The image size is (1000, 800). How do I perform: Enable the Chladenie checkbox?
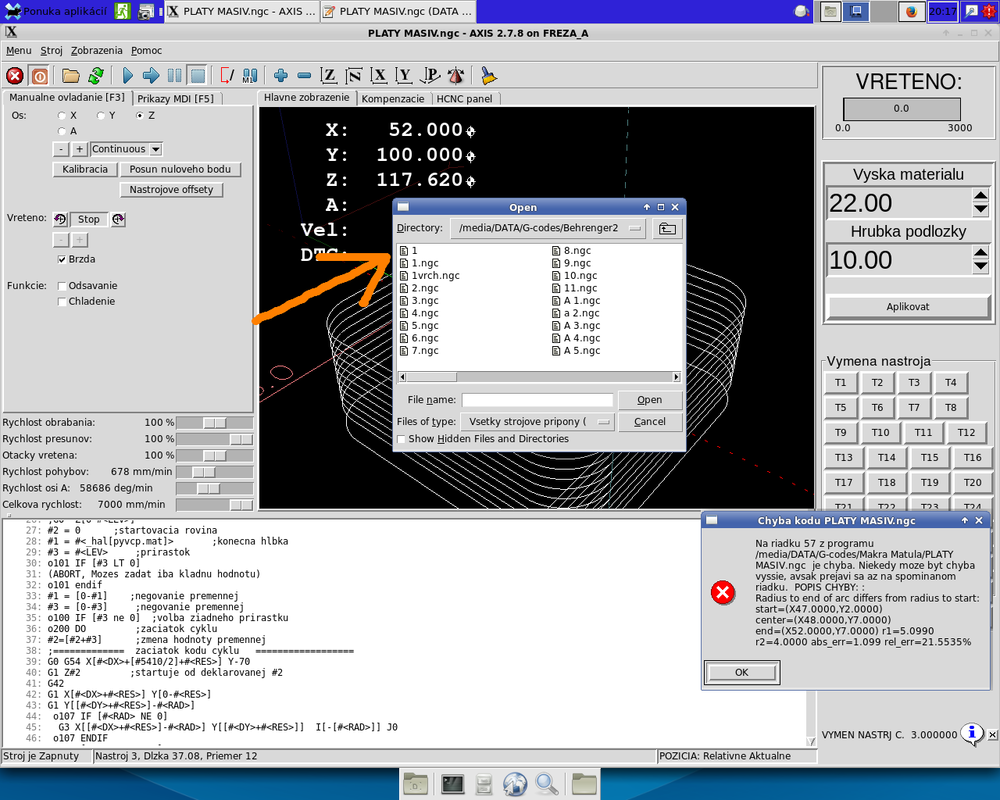(61, 301)
